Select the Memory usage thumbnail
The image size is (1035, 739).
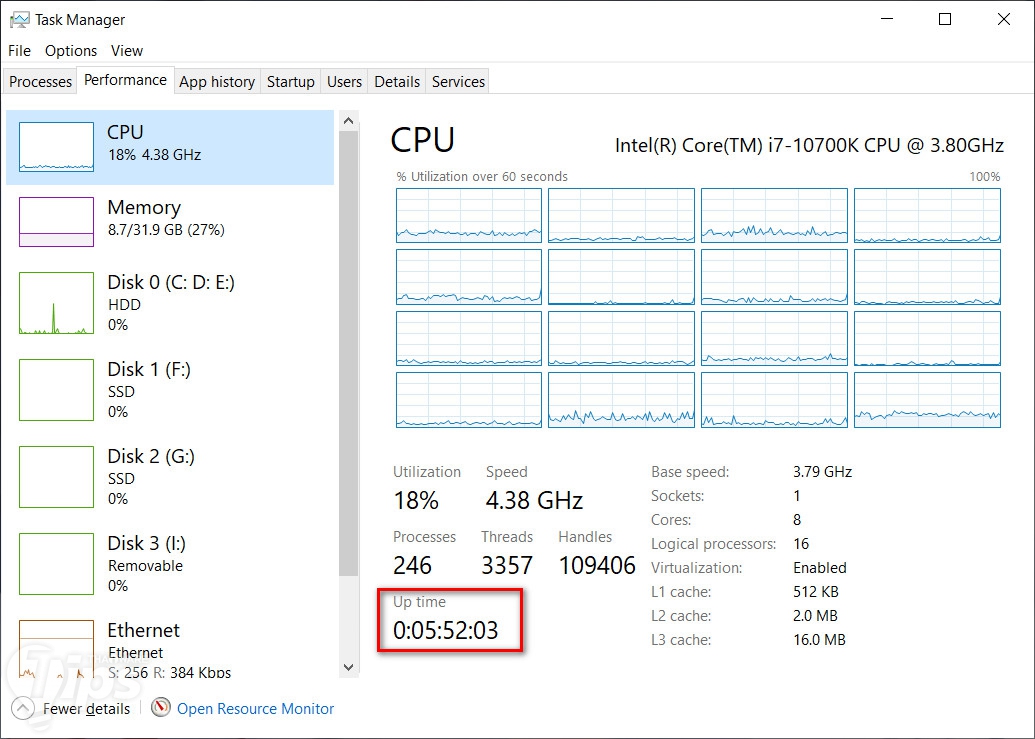click(56, 222)
